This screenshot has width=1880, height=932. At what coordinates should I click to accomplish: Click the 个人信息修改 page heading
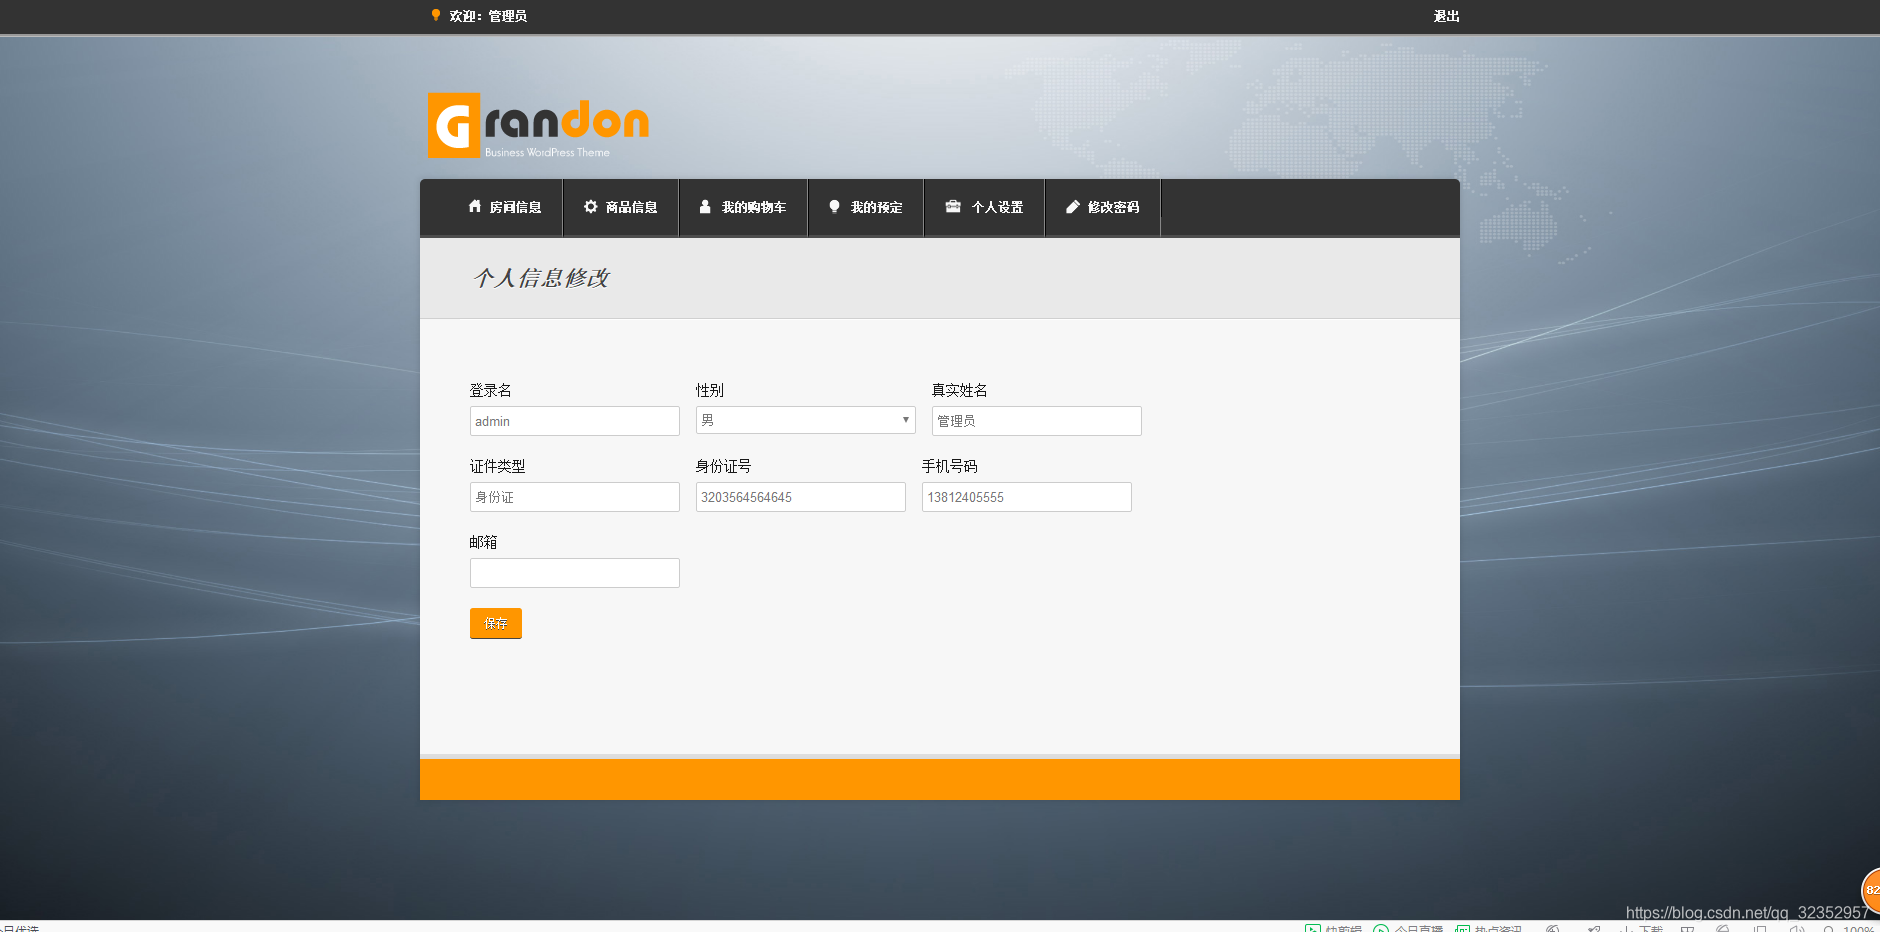(x=541, y=278)
